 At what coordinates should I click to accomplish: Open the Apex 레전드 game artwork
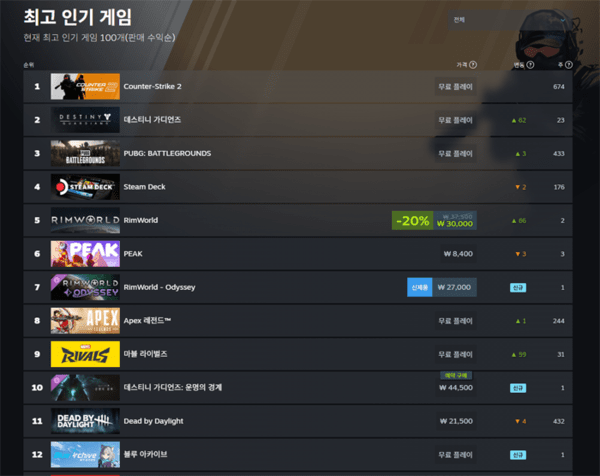point(85,321)
